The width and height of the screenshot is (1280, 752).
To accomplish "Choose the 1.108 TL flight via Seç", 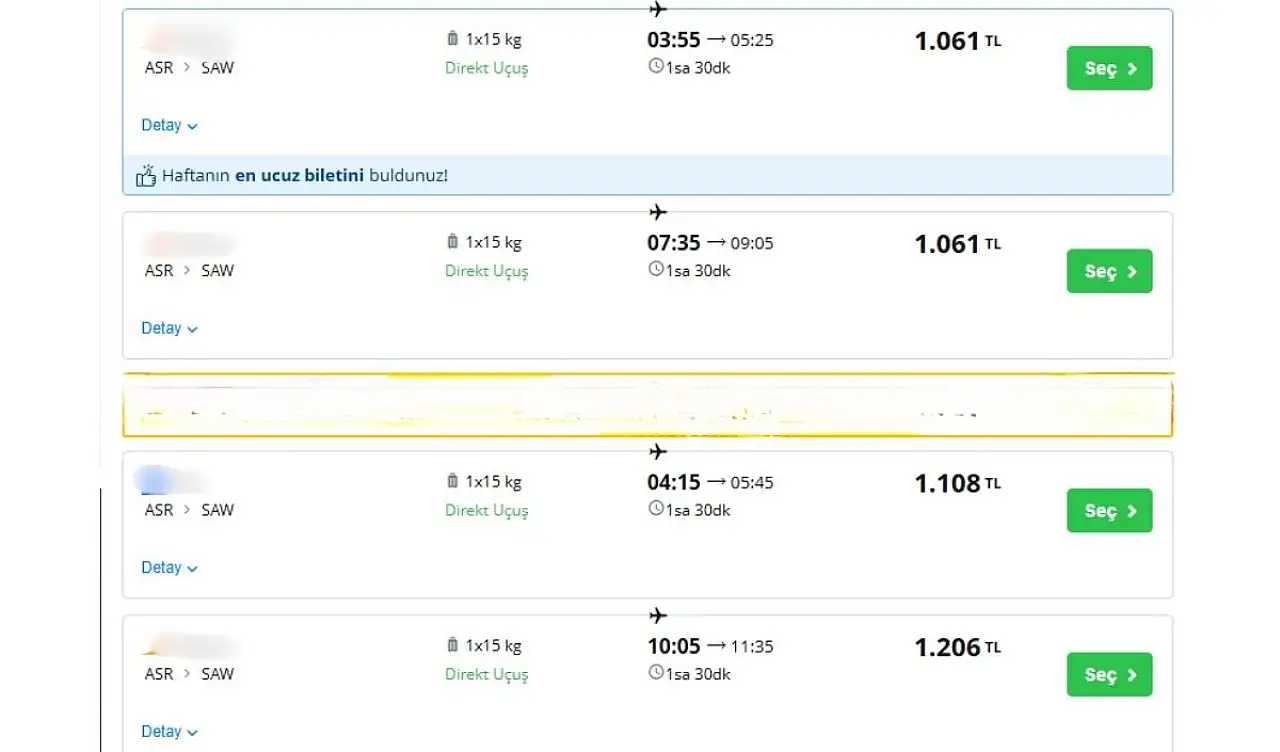I will click(x=1109, y=510).
